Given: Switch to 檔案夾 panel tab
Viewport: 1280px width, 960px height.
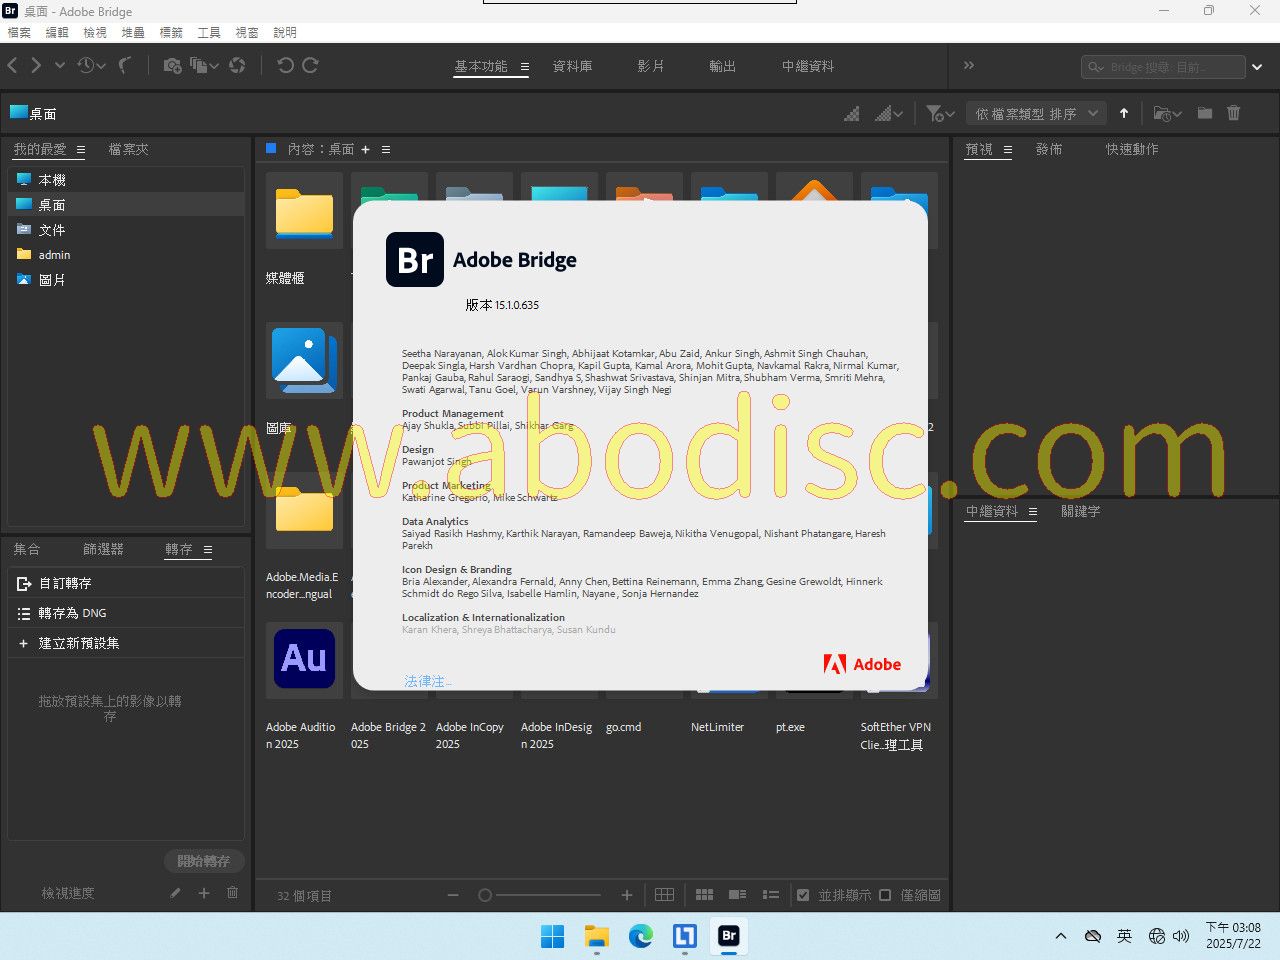Looking at the screenshot, I should (x=128, y=149).
